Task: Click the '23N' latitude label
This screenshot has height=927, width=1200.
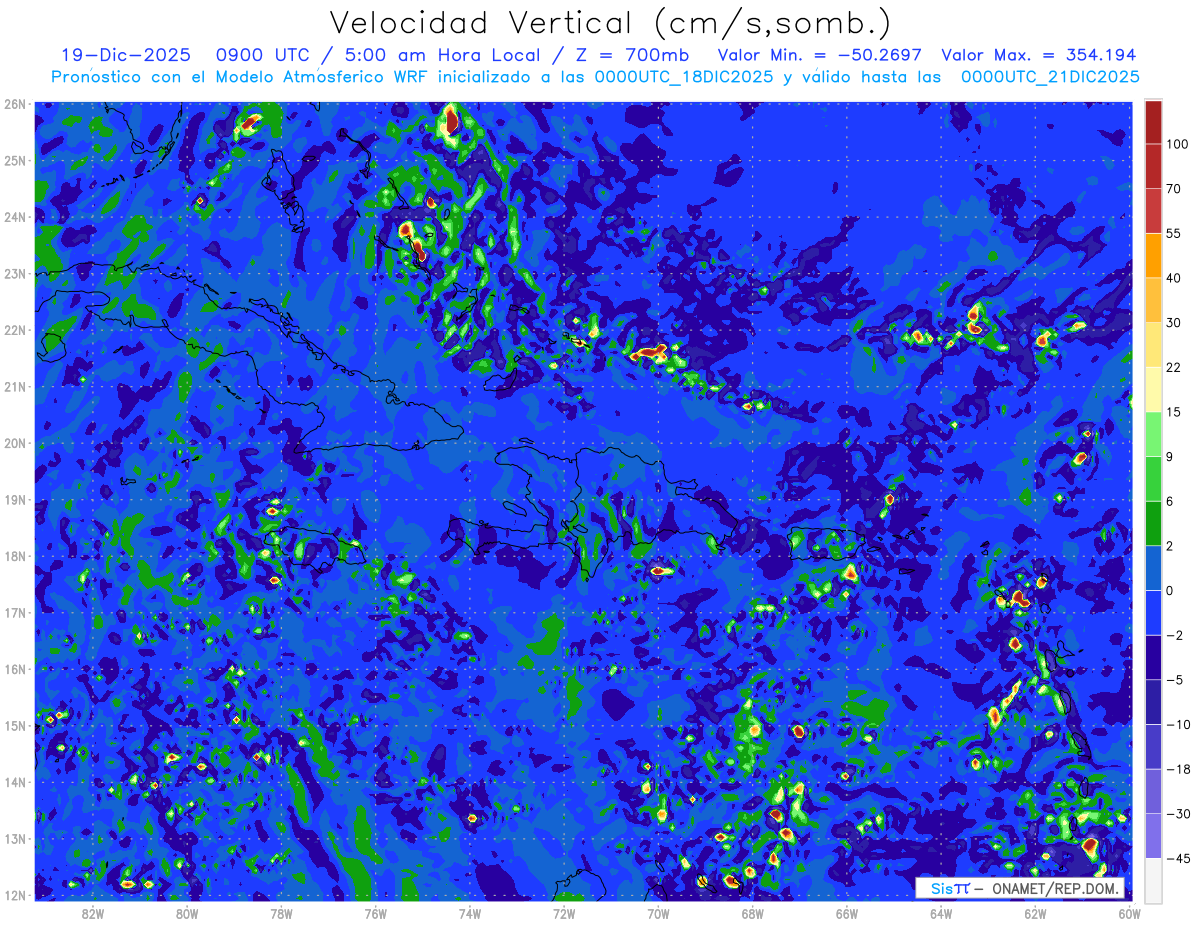Action: coord(15,273)
